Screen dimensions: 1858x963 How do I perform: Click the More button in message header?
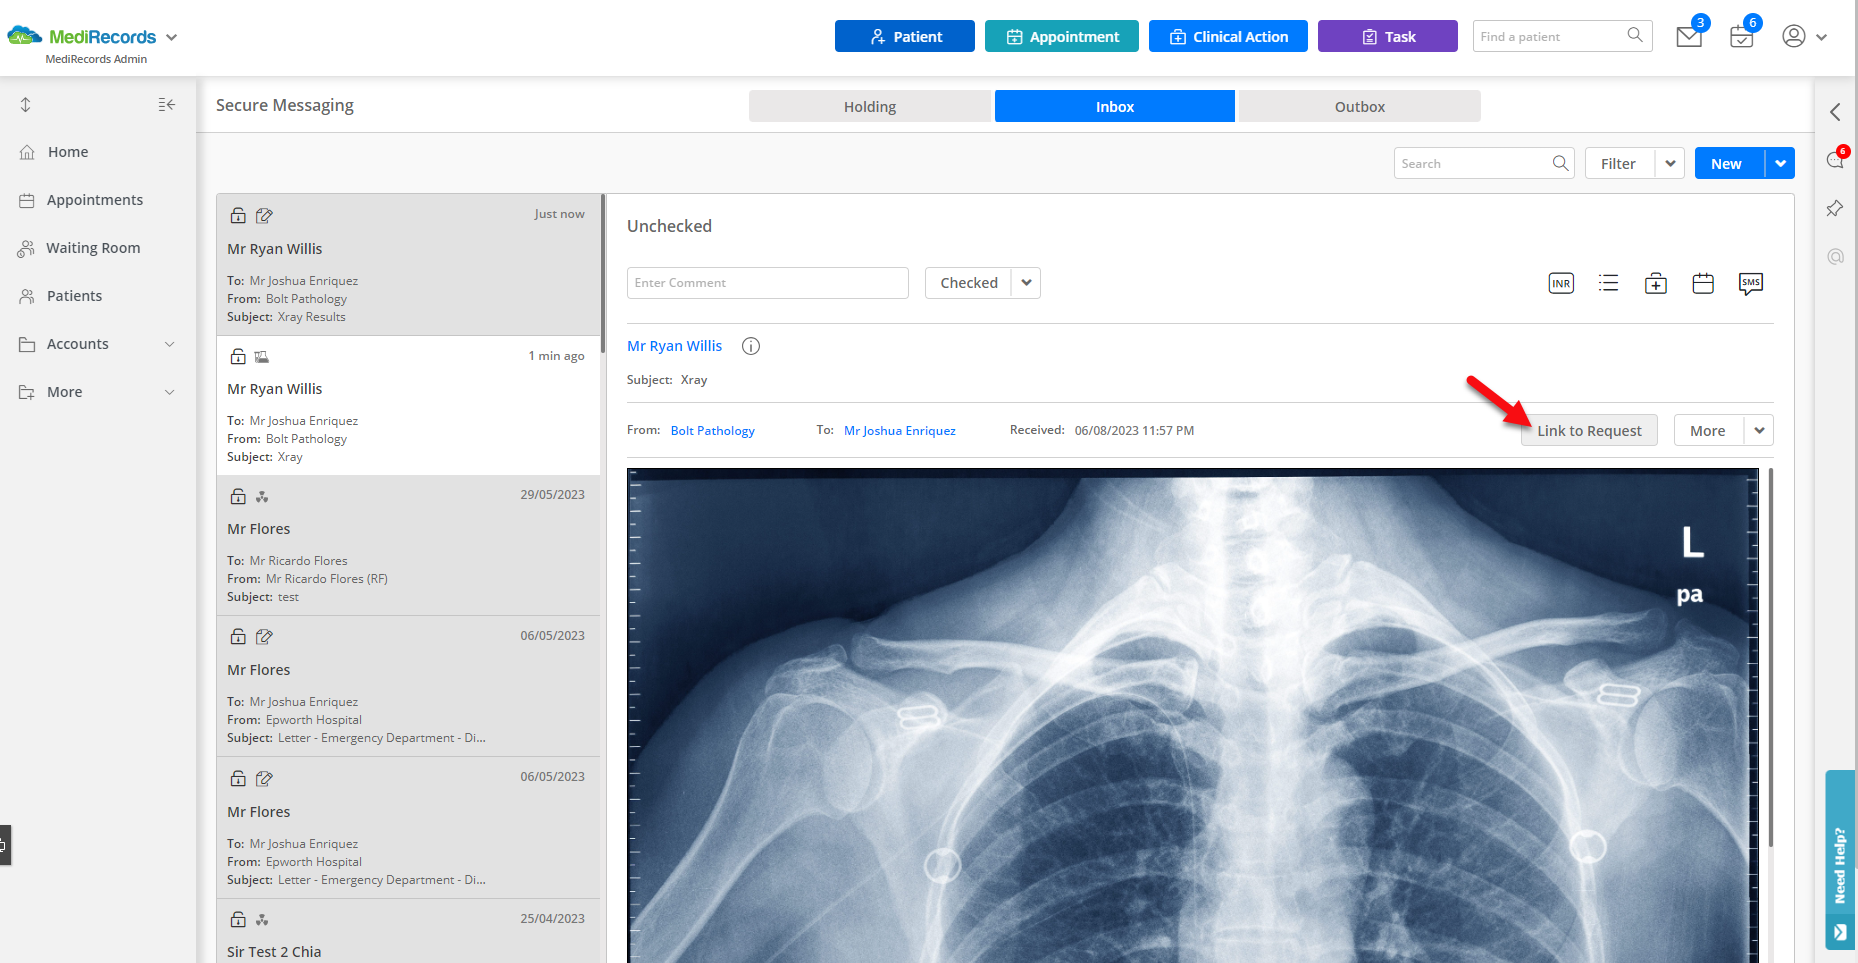click(1709, 431)
